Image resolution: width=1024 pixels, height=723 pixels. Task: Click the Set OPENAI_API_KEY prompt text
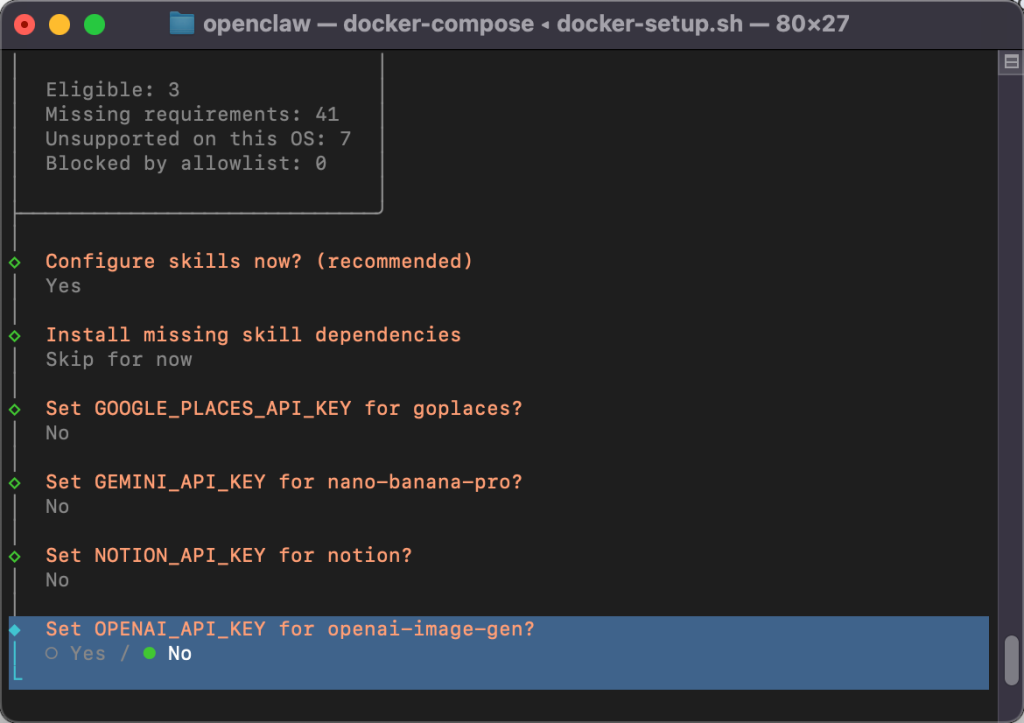coord(289,629)
